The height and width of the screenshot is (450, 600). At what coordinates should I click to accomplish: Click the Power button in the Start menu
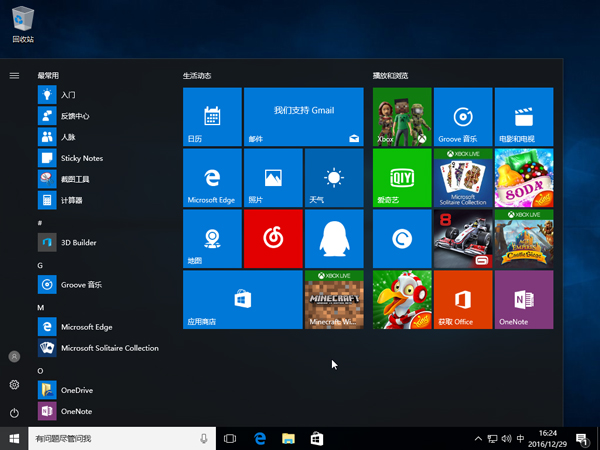(x=14, y=413)
